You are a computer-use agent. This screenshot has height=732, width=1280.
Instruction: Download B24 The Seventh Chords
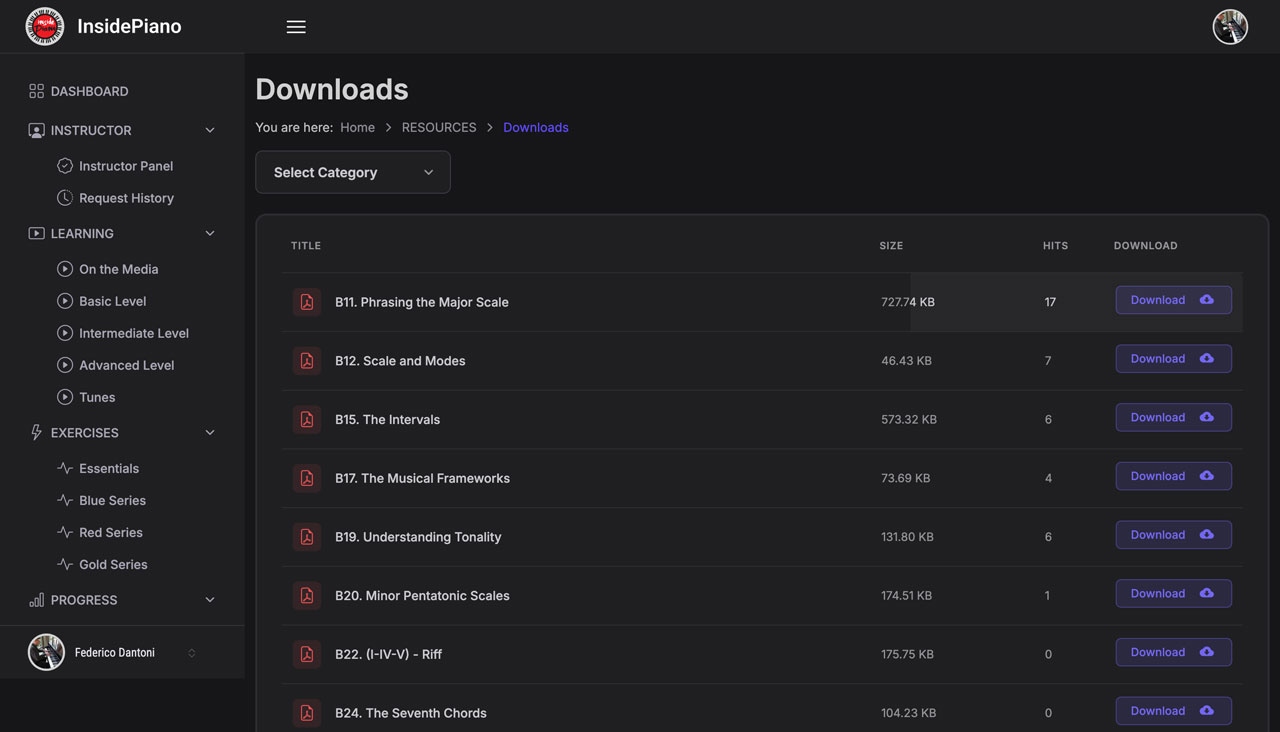point(1174,711)
